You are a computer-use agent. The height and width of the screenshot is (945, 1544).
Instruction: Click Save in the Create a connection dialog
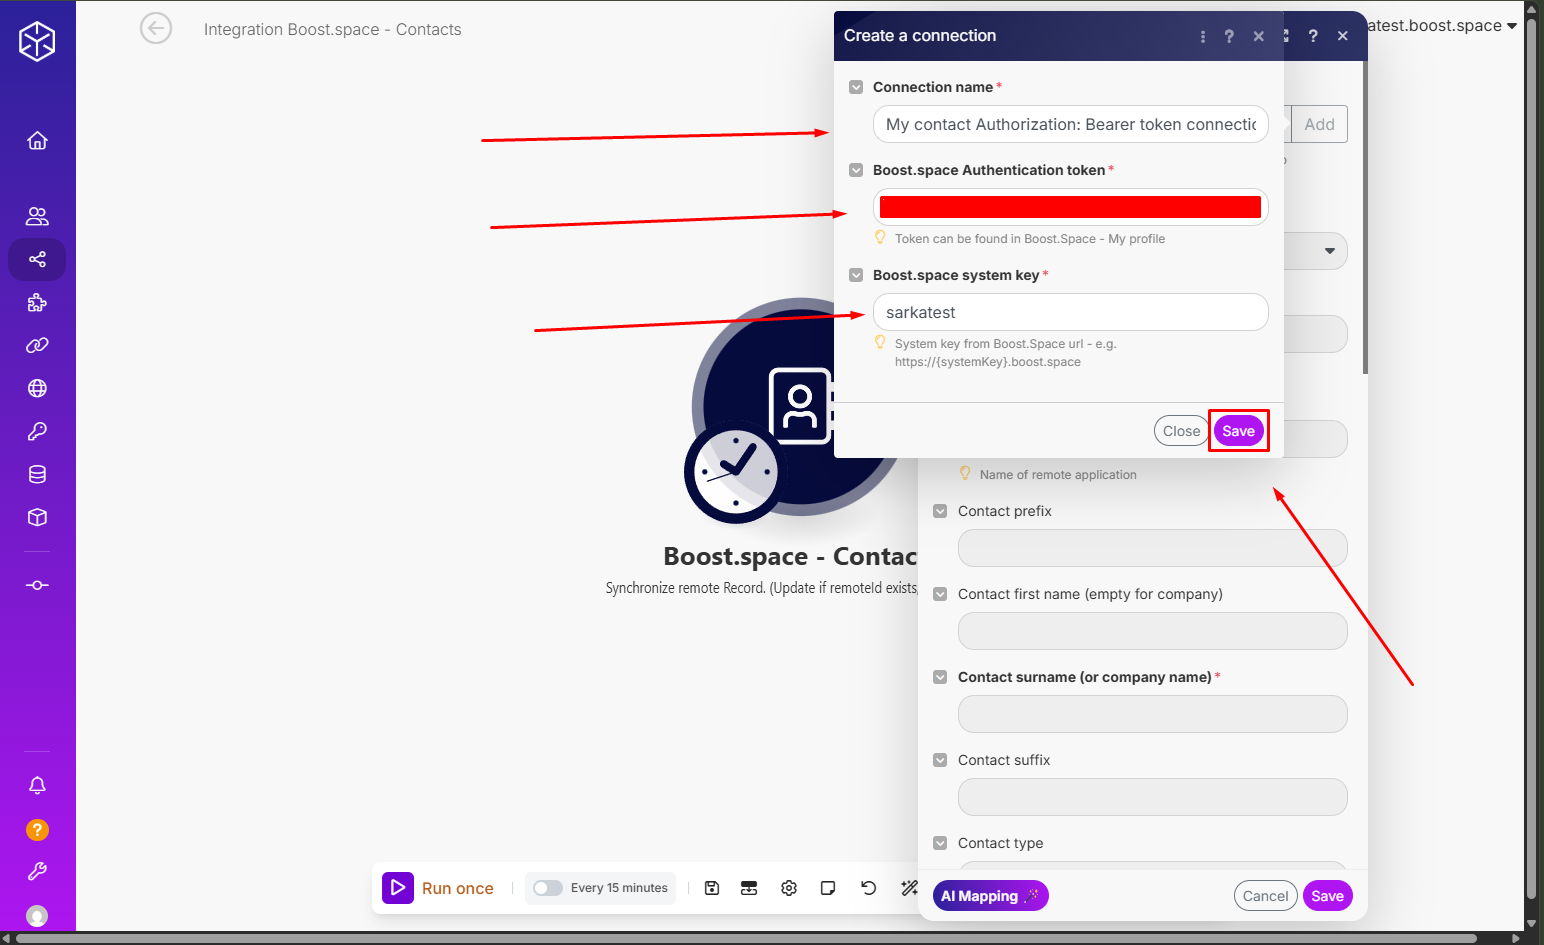pyautogui.click(x=1238, y=431)
